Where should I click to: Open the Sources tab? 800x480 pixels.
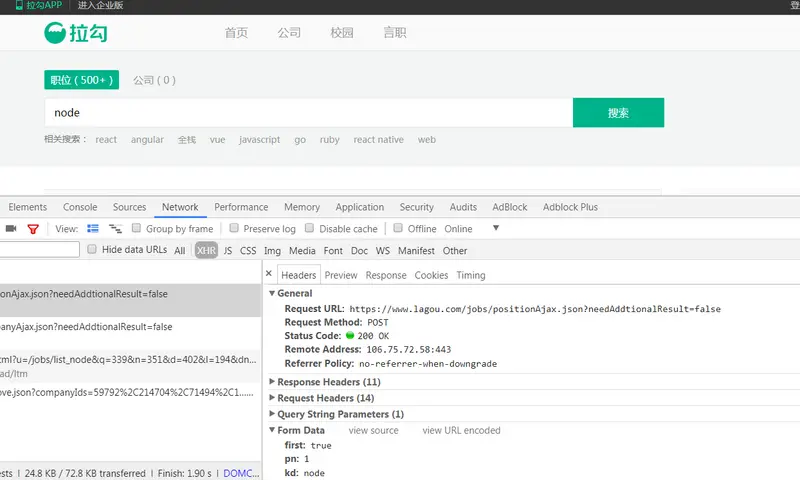130,207
